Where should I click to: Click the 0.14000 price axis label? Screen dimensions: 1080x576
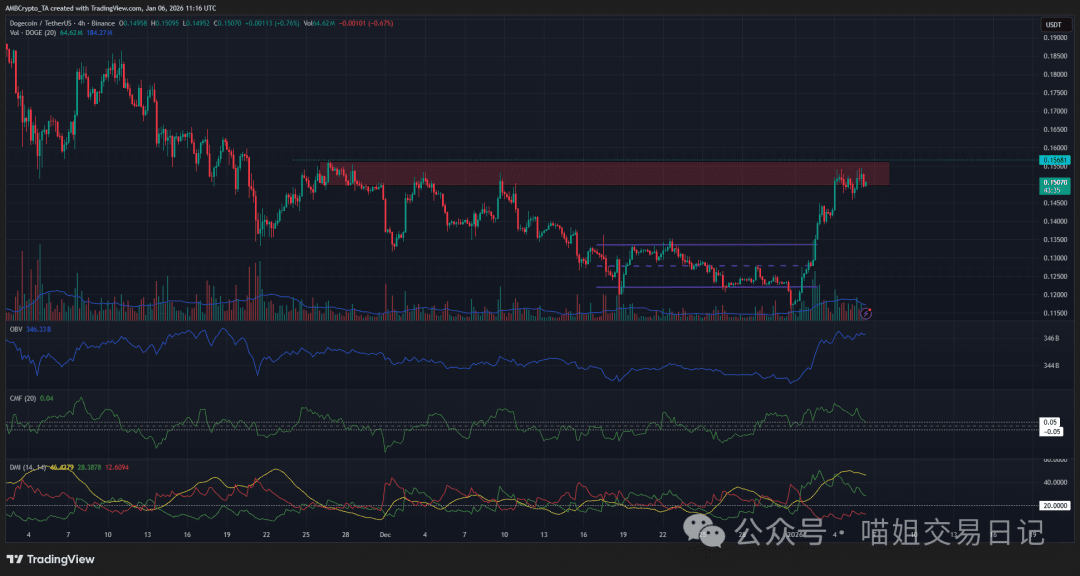click(1054, 222)
